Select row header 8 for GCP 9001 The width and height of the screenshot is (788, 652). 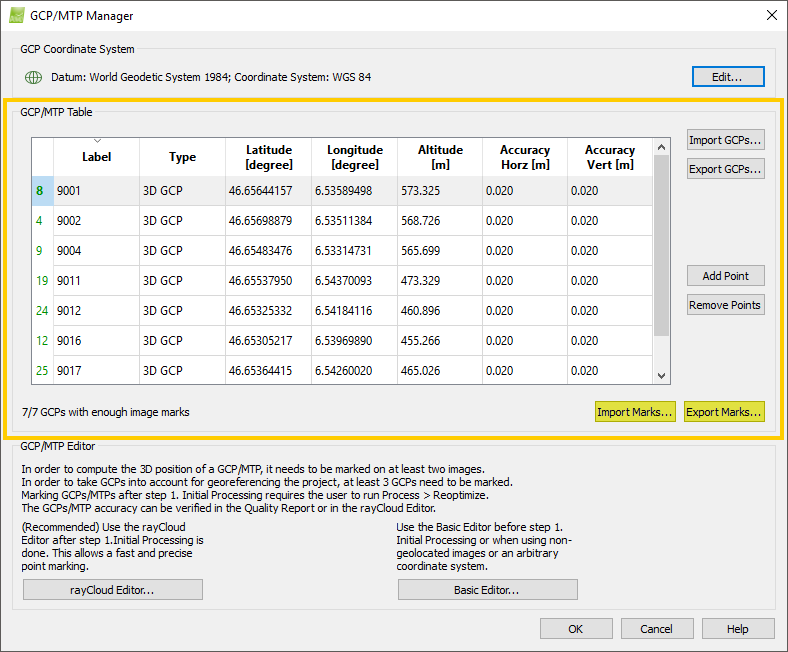40,191
